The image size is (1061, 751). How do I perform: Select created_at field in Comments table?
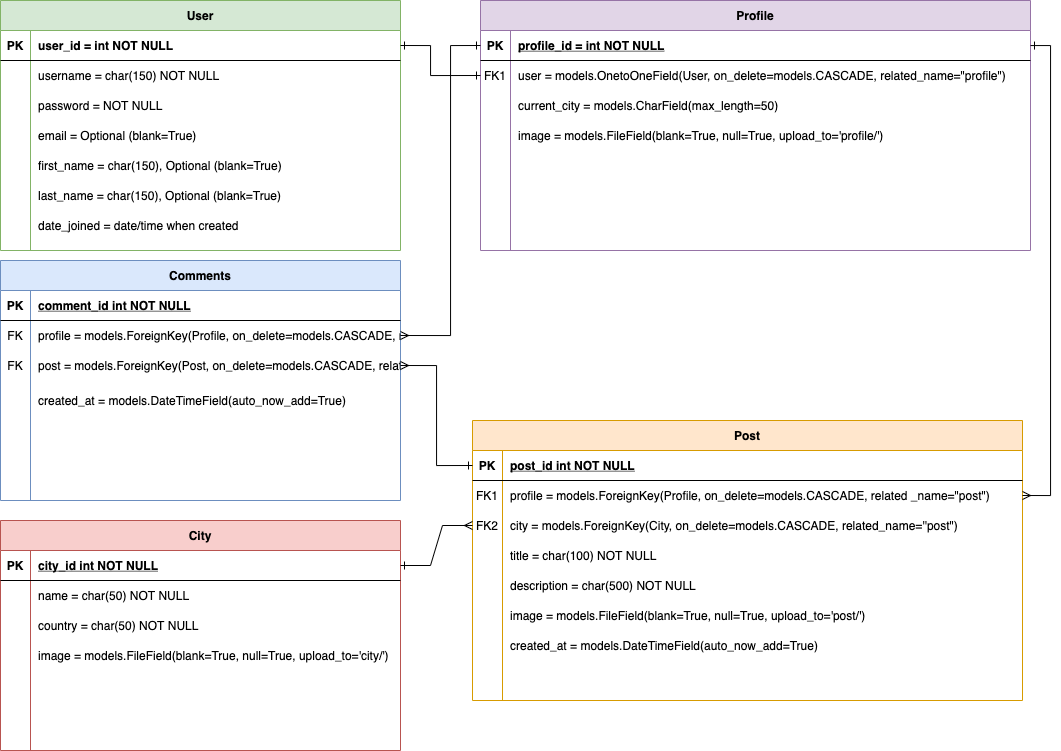(191, 401)
